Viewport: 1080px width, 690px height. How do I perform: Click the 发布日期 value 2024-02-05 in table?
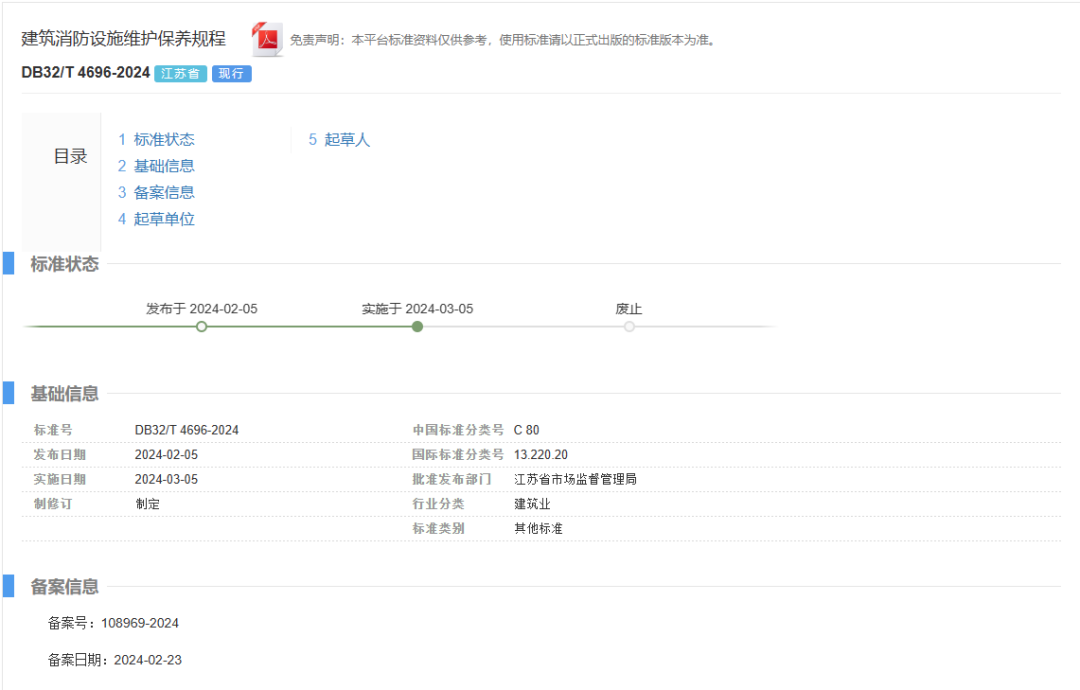(x=166, y=454)
